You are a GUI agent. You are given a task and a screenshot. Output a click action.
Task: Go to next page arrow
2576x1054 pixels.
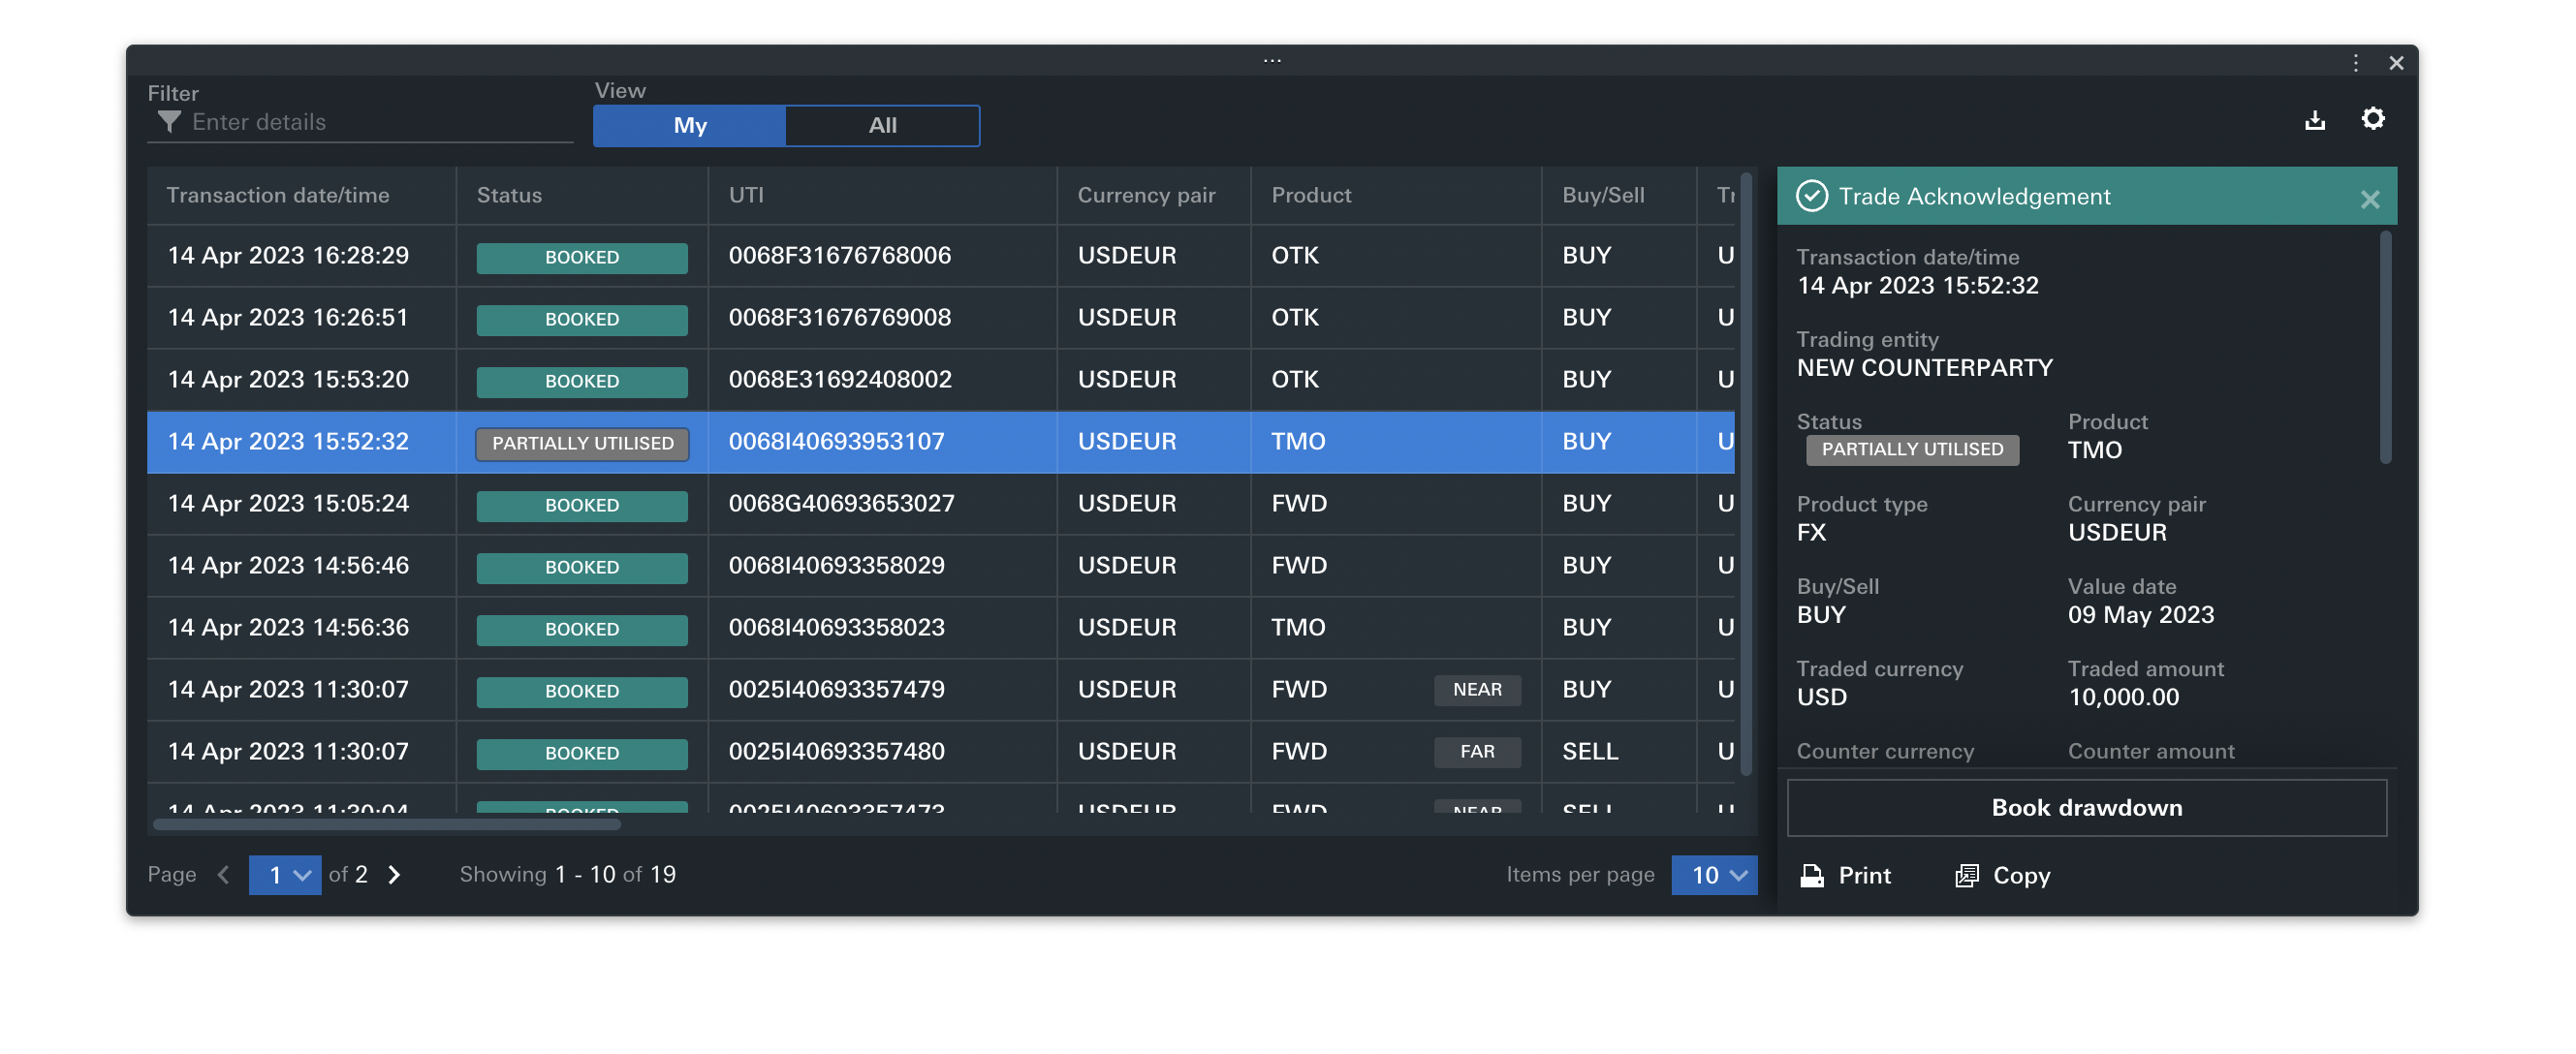[394, 874]
